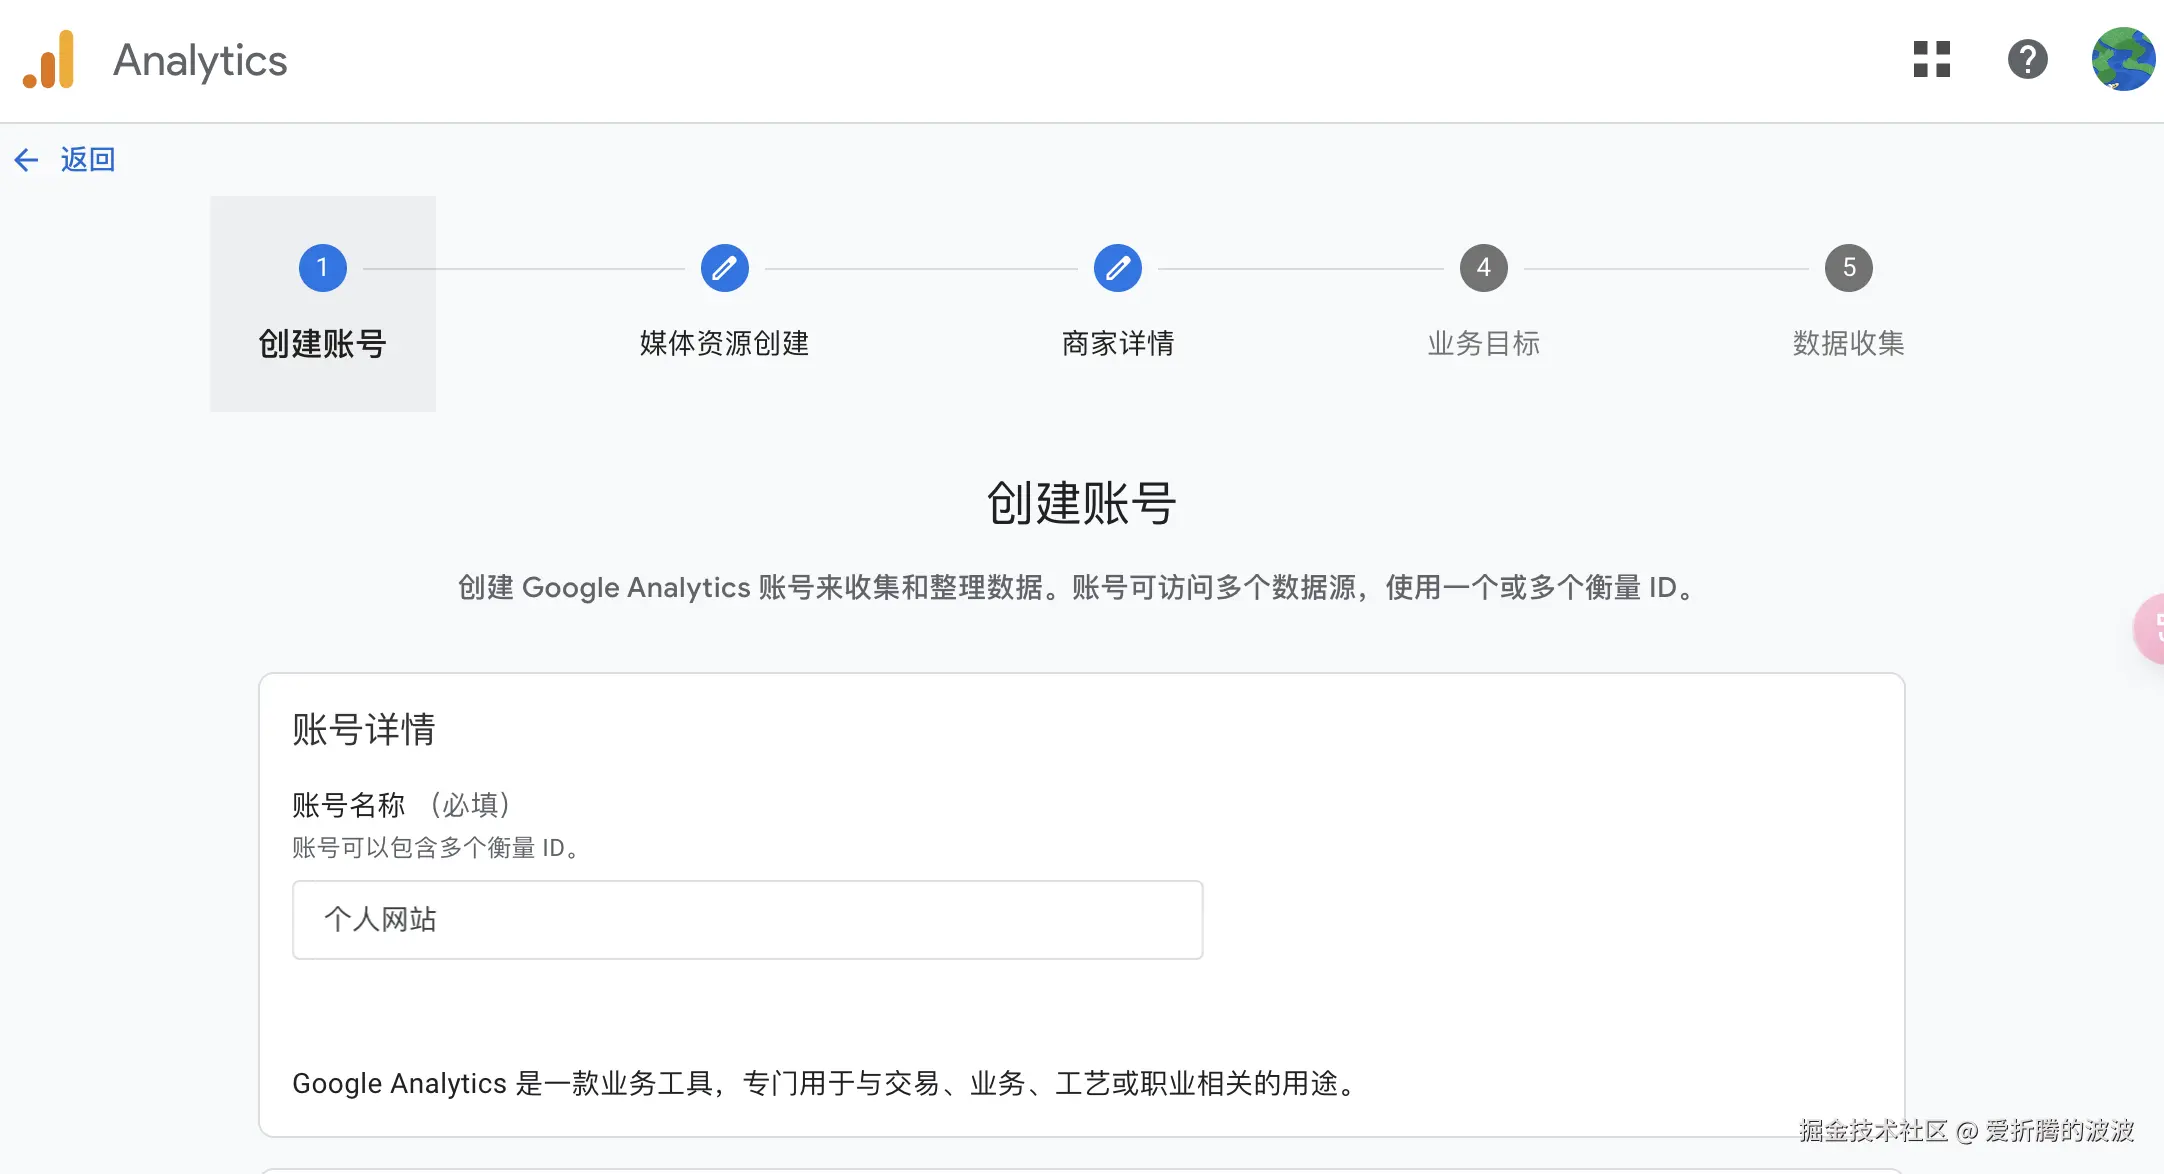Screen dimensions: 2164x1174
Task: Go to the 数据收集 step label
Action: point(1849,344)
